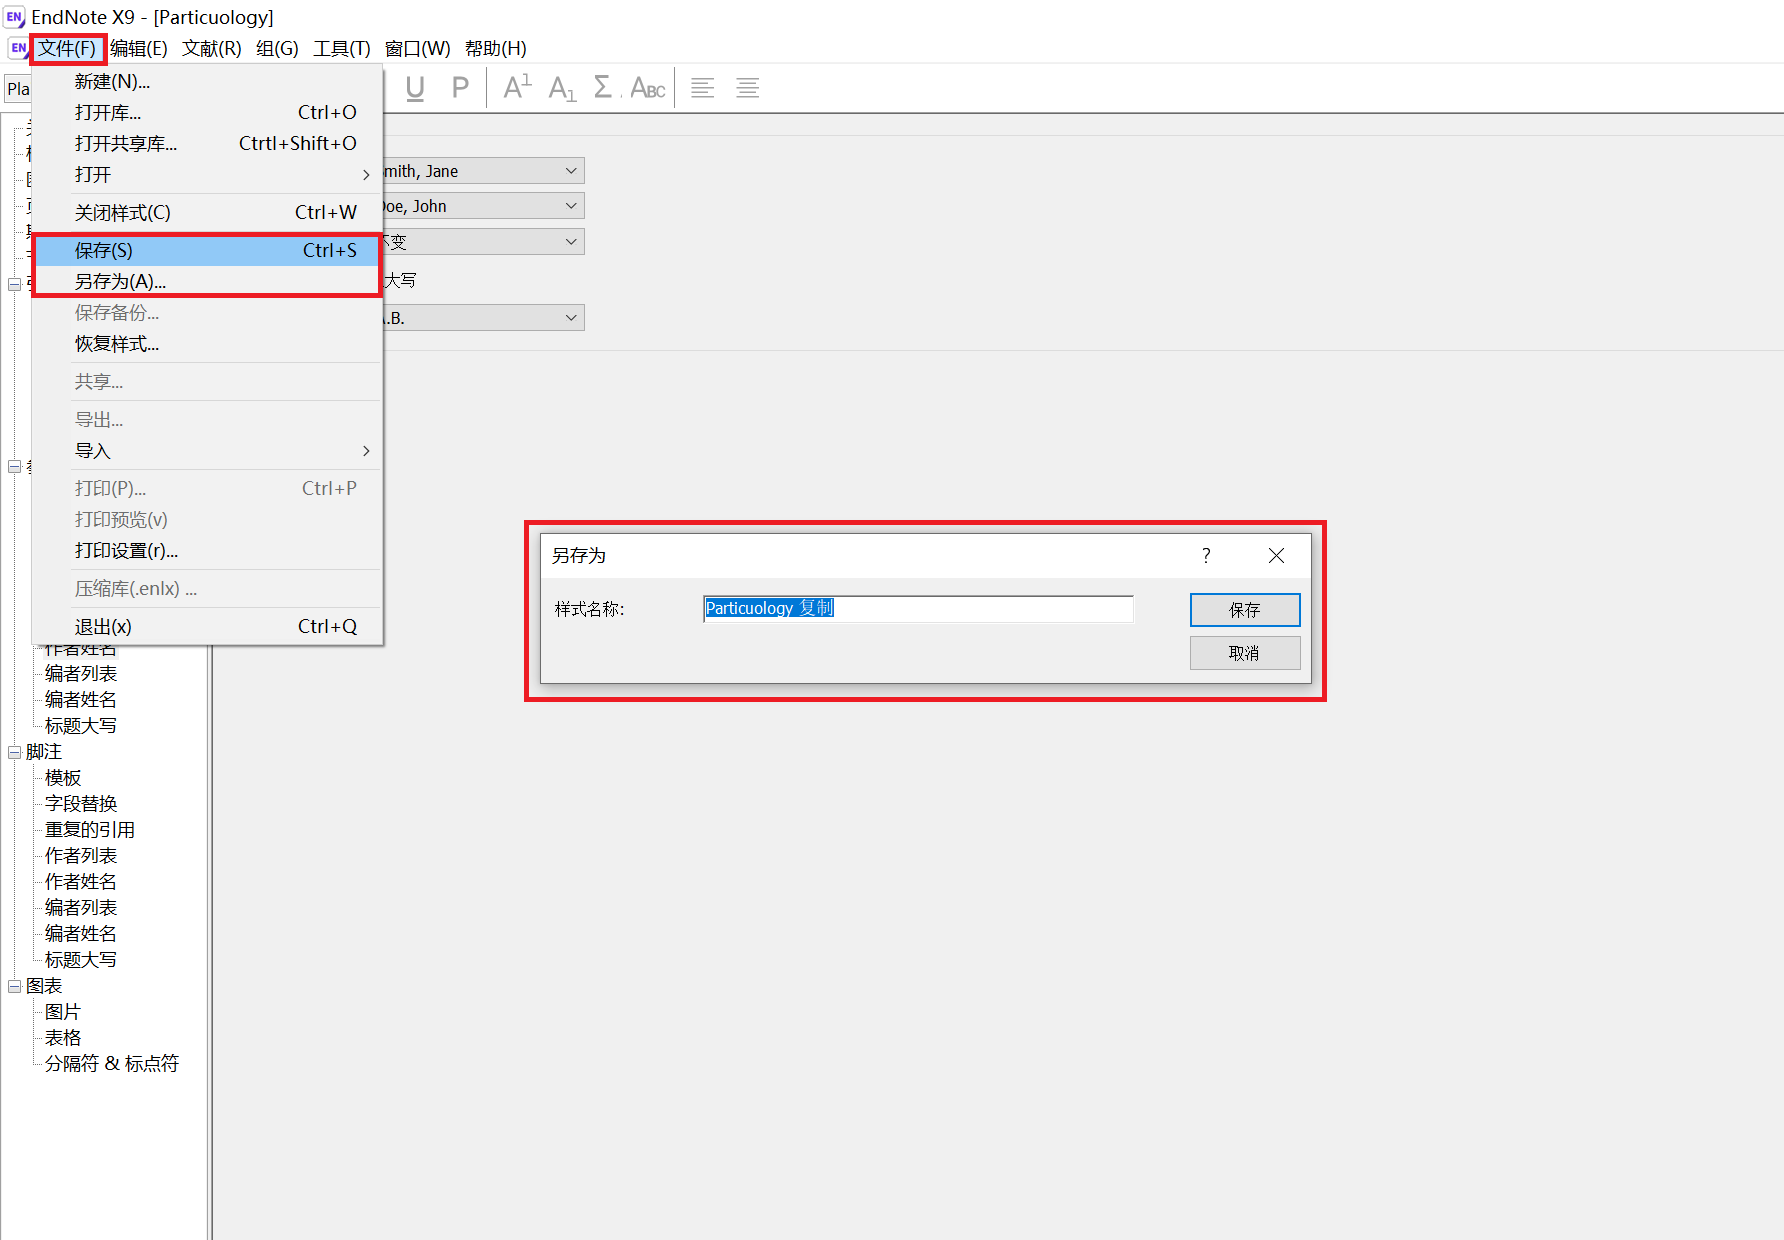Screen dimensions: 1784x1240
Task: Click the Underline formatting icon
Action: click(x=415, y=89)
